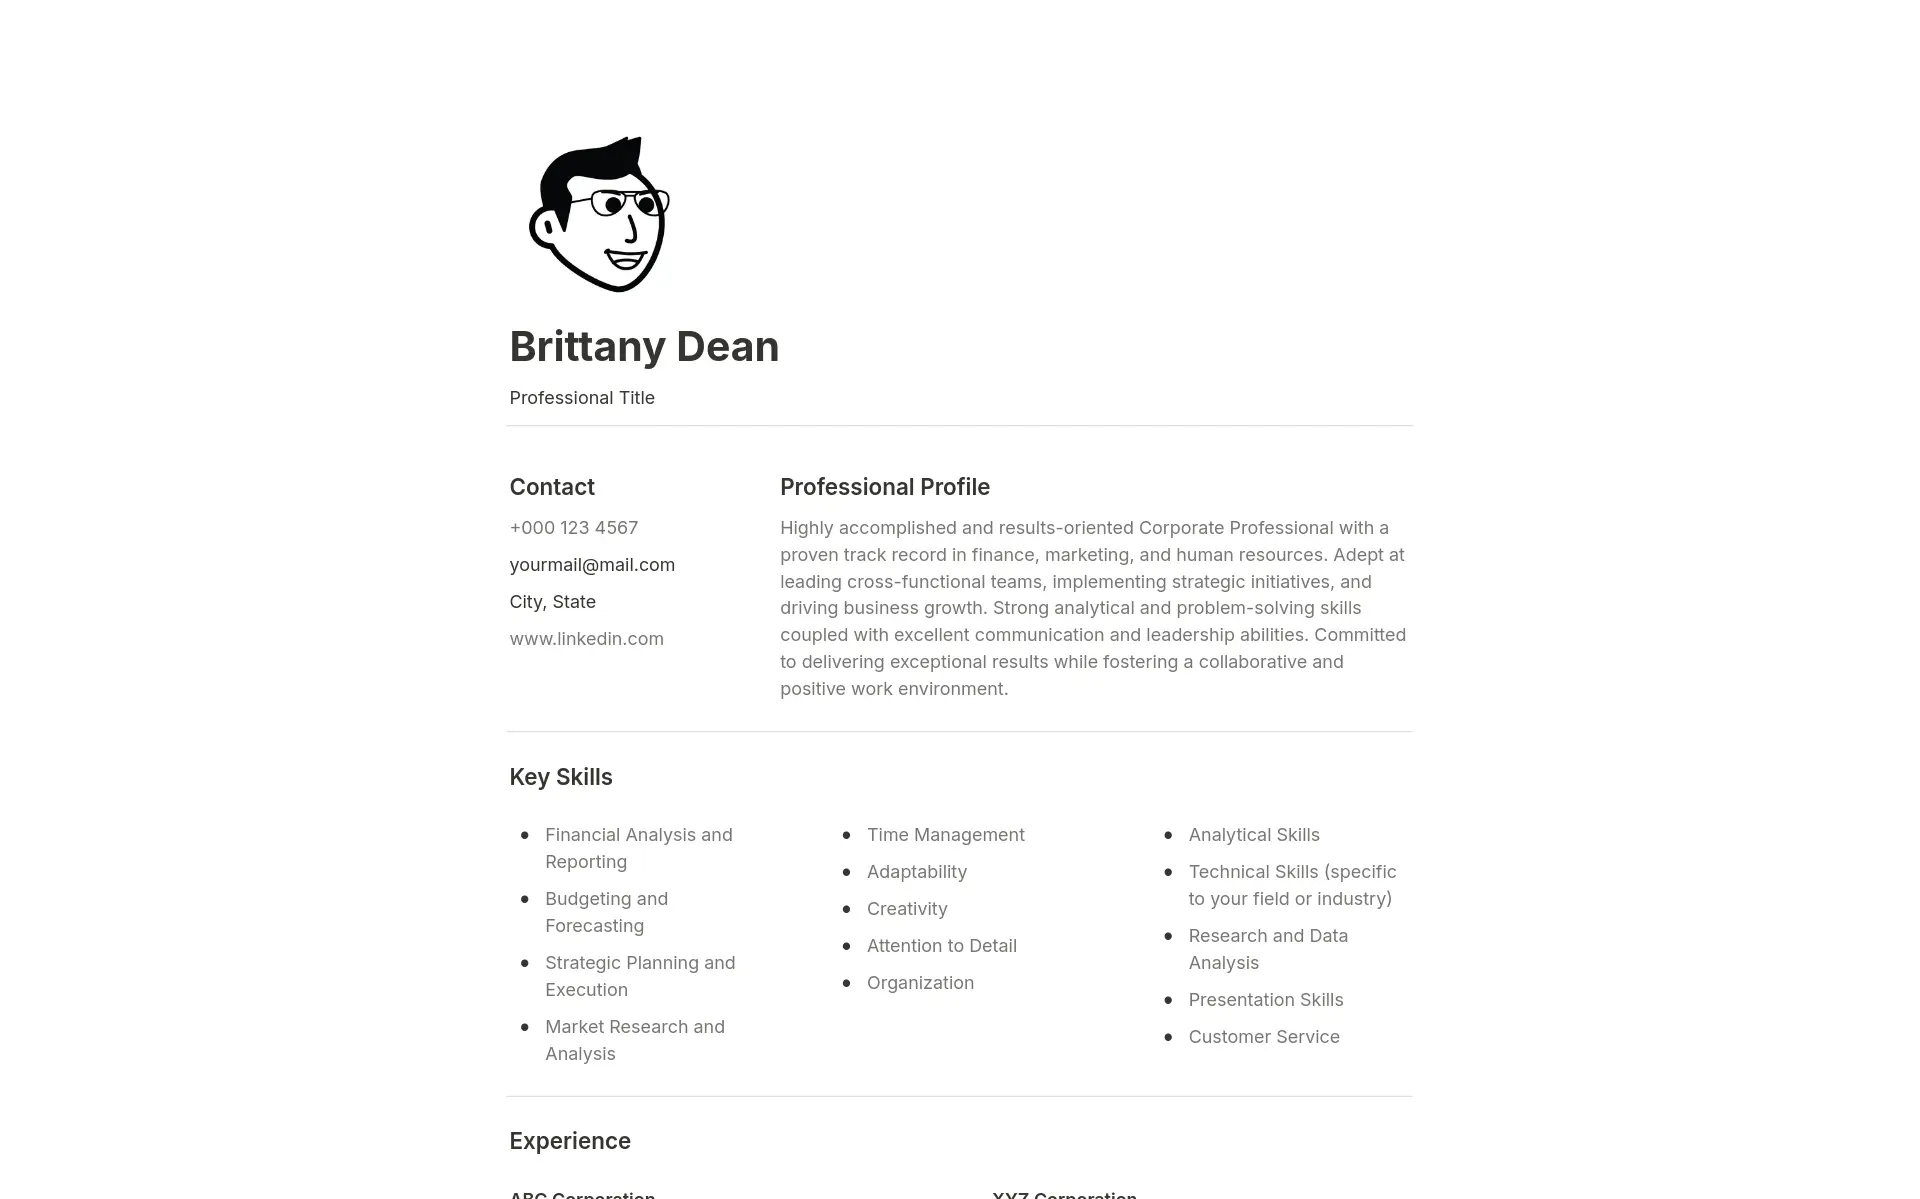The image size is (1920, 1199).
Task: Select the Key Skills section tab
Action: [x=559, y=775]
